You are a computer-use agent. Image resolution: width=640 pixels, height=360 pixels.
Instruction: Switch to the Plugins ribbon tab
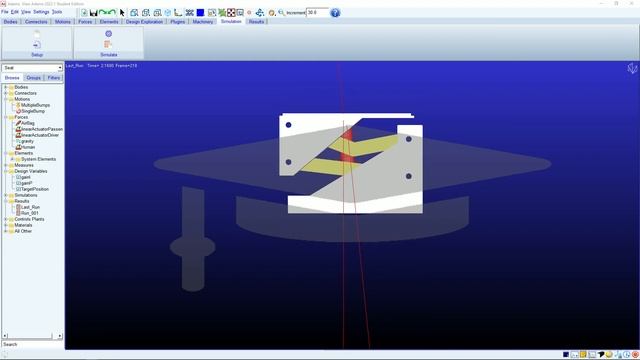click(178, 22)
